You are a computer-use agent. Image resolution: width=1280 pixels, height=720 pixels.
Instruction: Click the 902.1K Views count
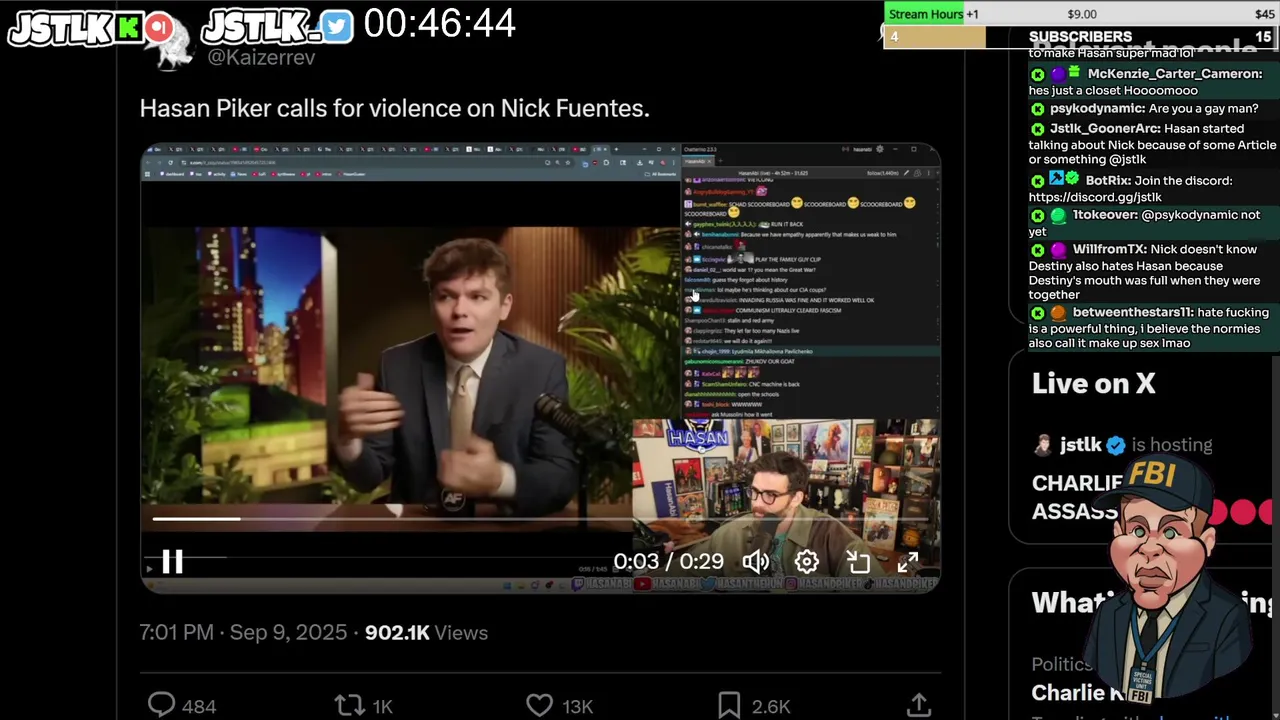click(x=426, y=633)
